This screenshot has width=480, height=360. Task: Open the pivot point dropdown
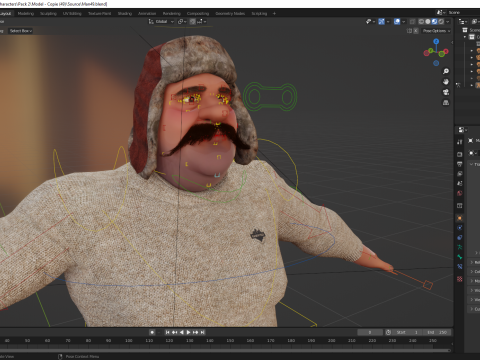pos(182,22)
